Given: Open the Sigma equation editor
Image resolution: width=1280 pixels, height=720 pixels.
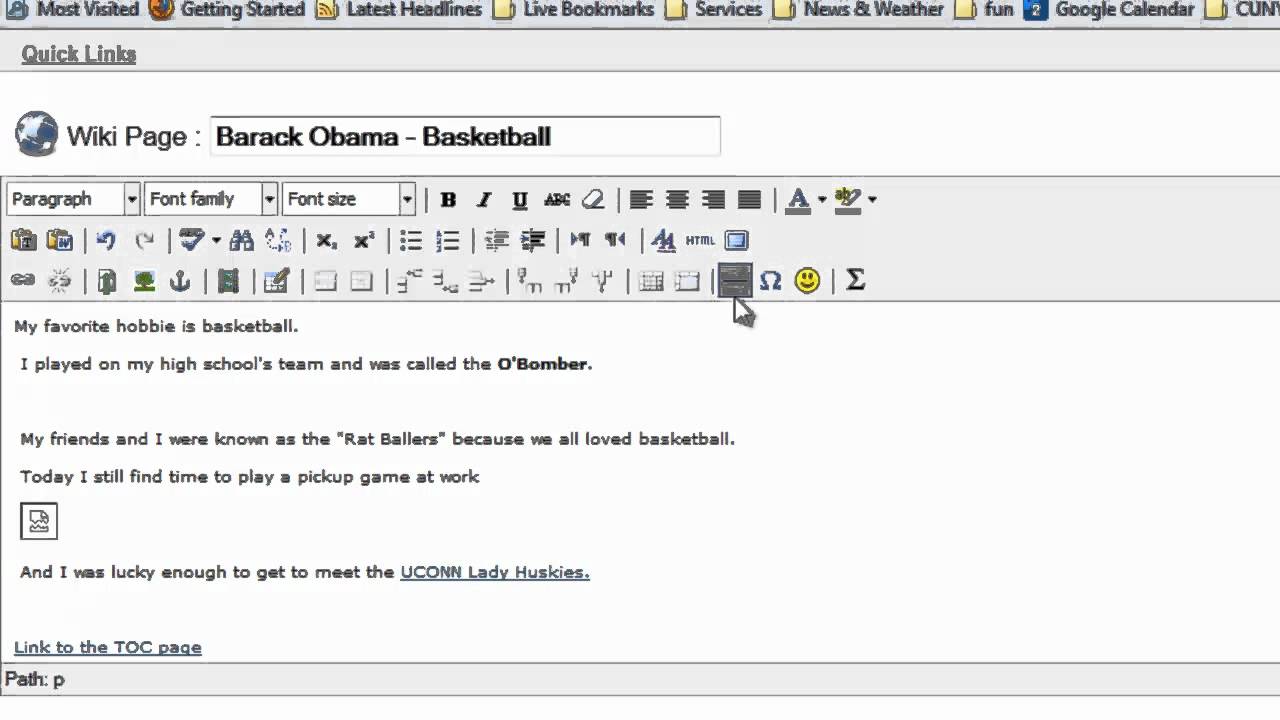Looking at the screenshot, I should (x=855, y=281).
